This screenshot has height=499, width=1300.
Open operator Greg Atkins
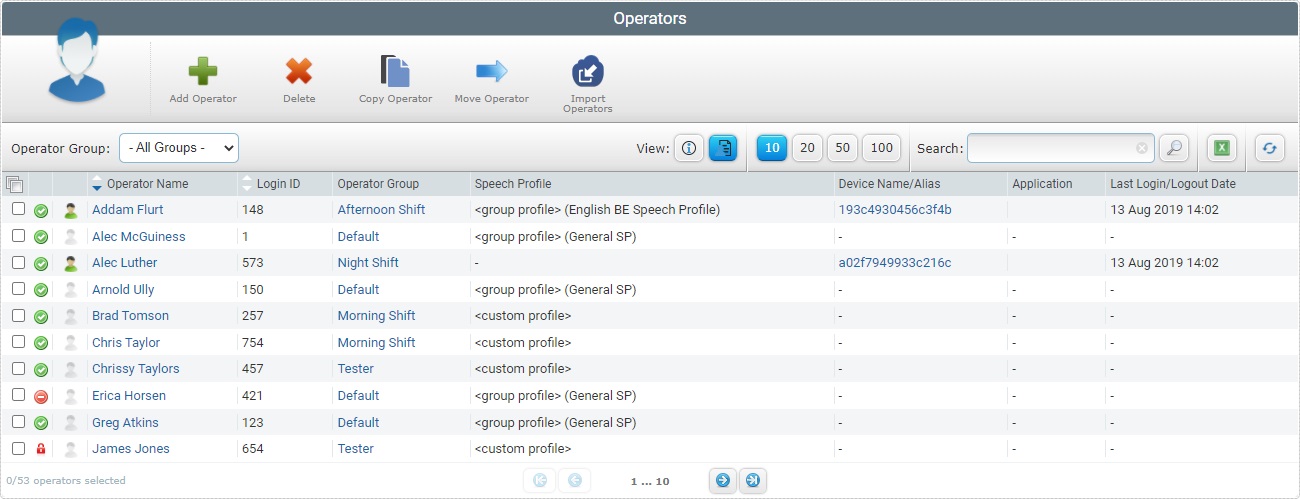(x=125, y=423)
